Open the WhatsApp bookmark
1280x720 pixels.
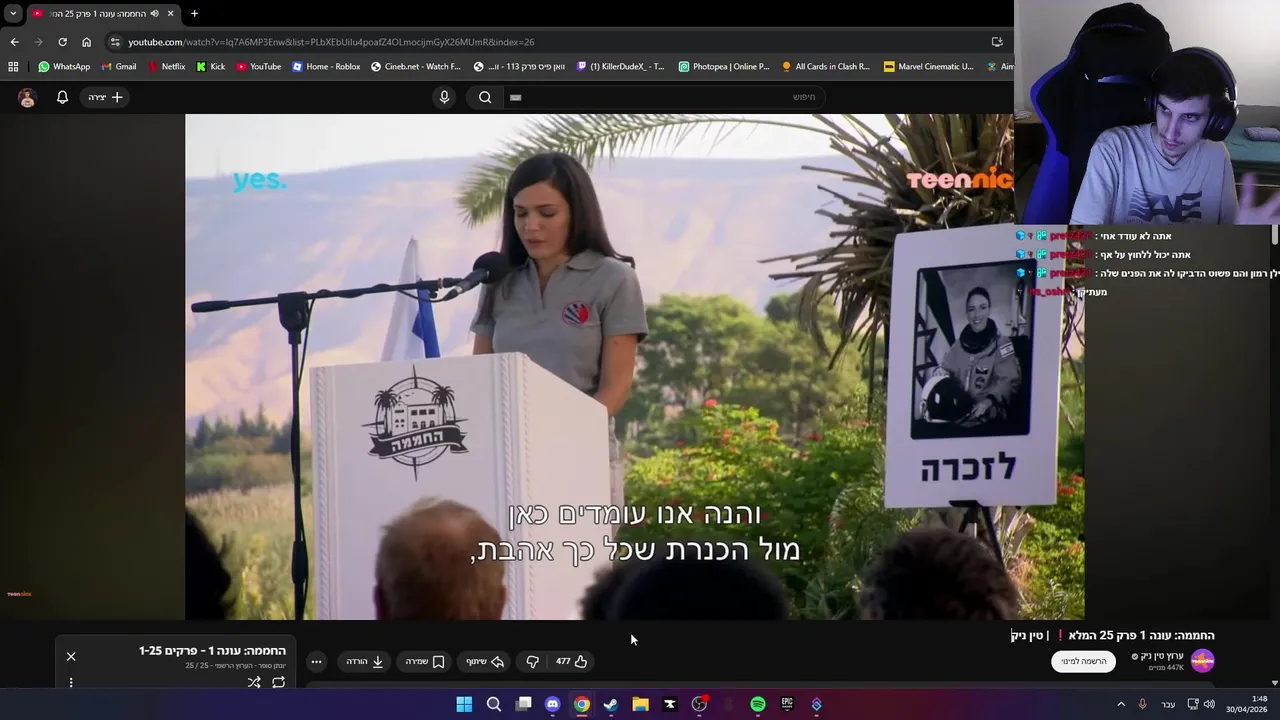(x=64, y=66)
